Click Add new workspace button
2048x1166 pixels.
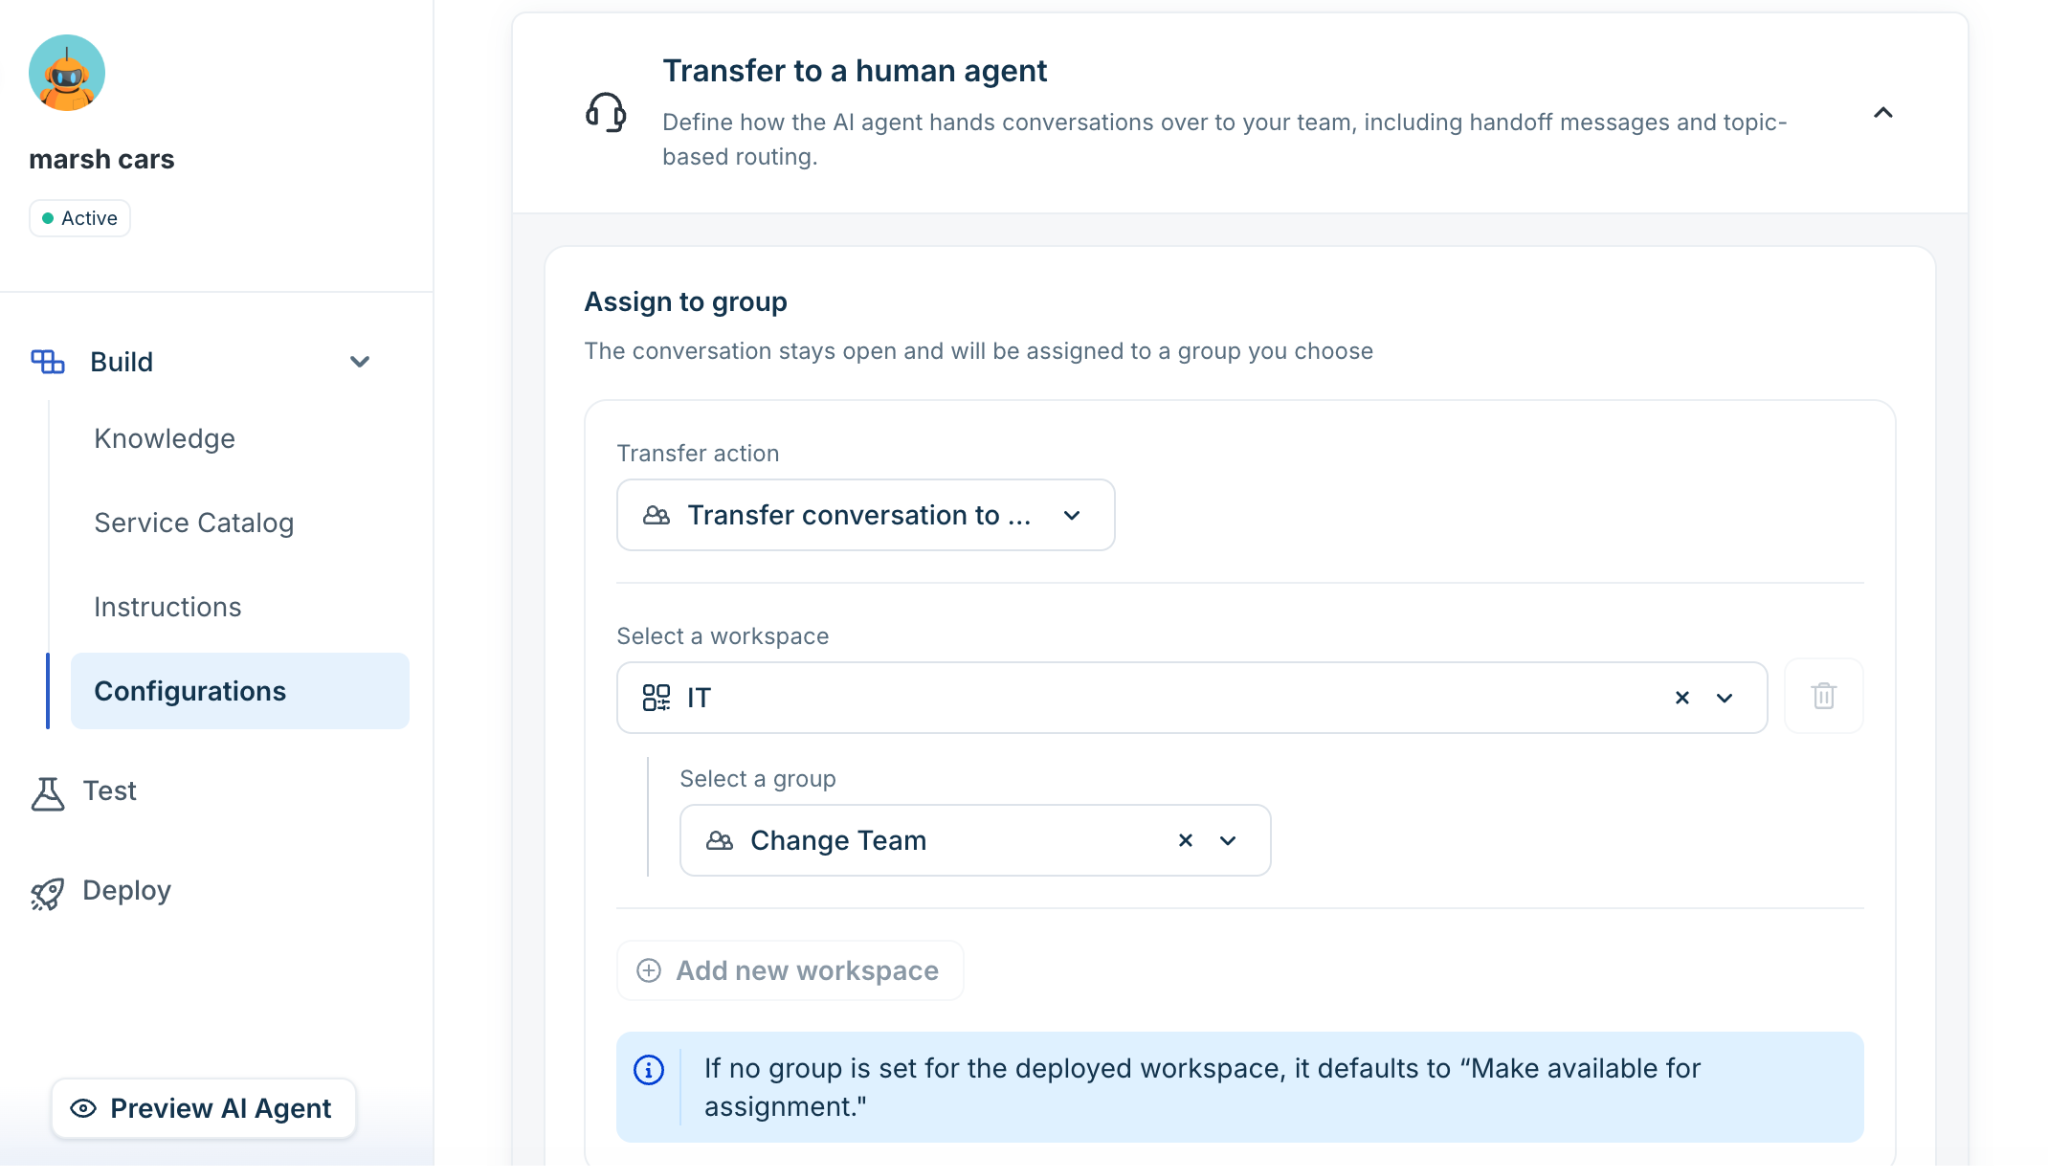pyautogui.click(x=790, y=970)
